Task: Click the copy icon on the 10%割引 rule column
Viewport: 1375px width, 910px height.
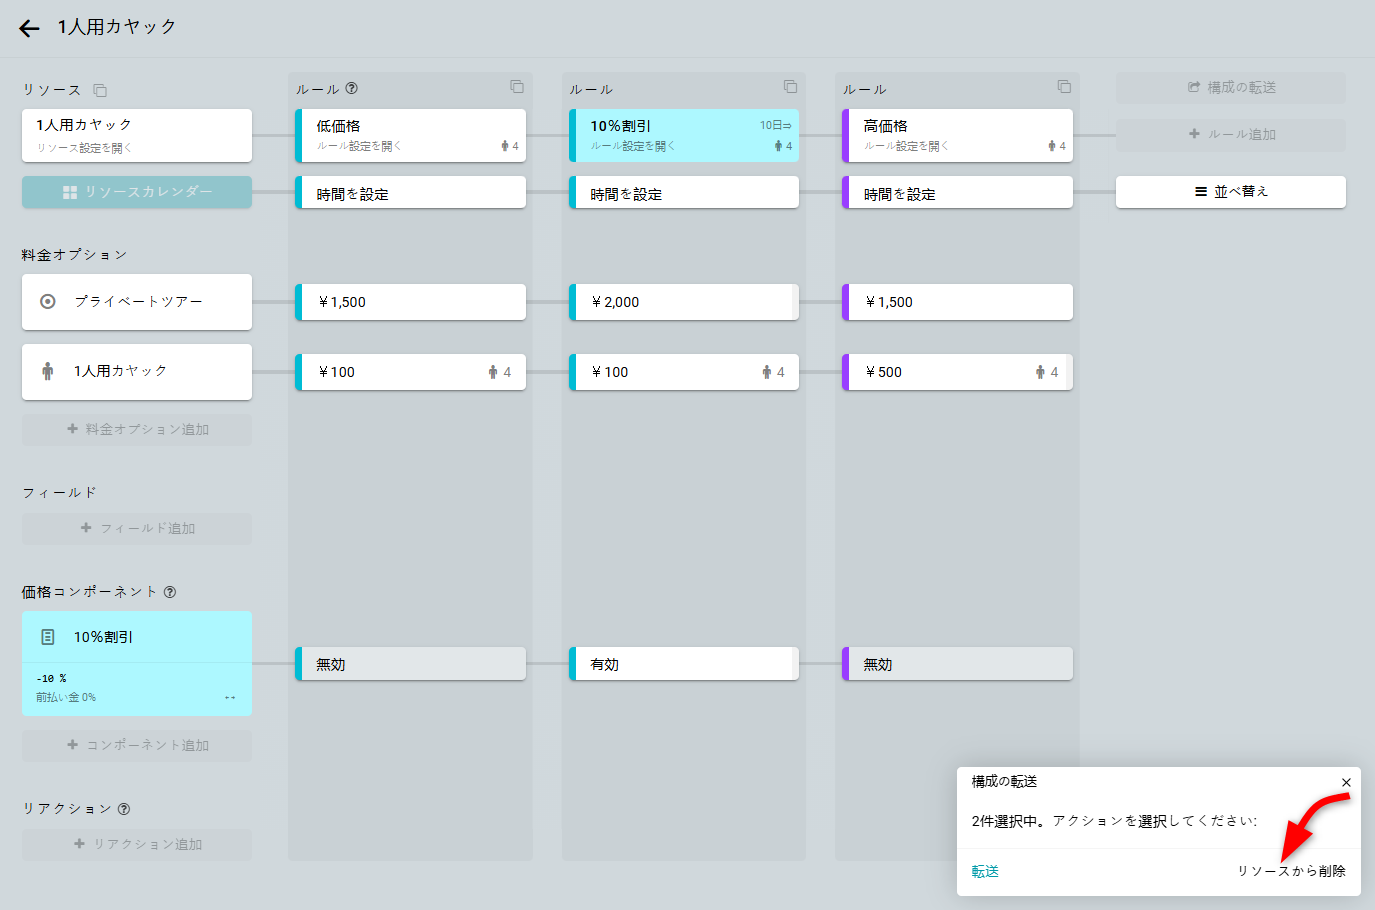Action: (x=790, y=87)
